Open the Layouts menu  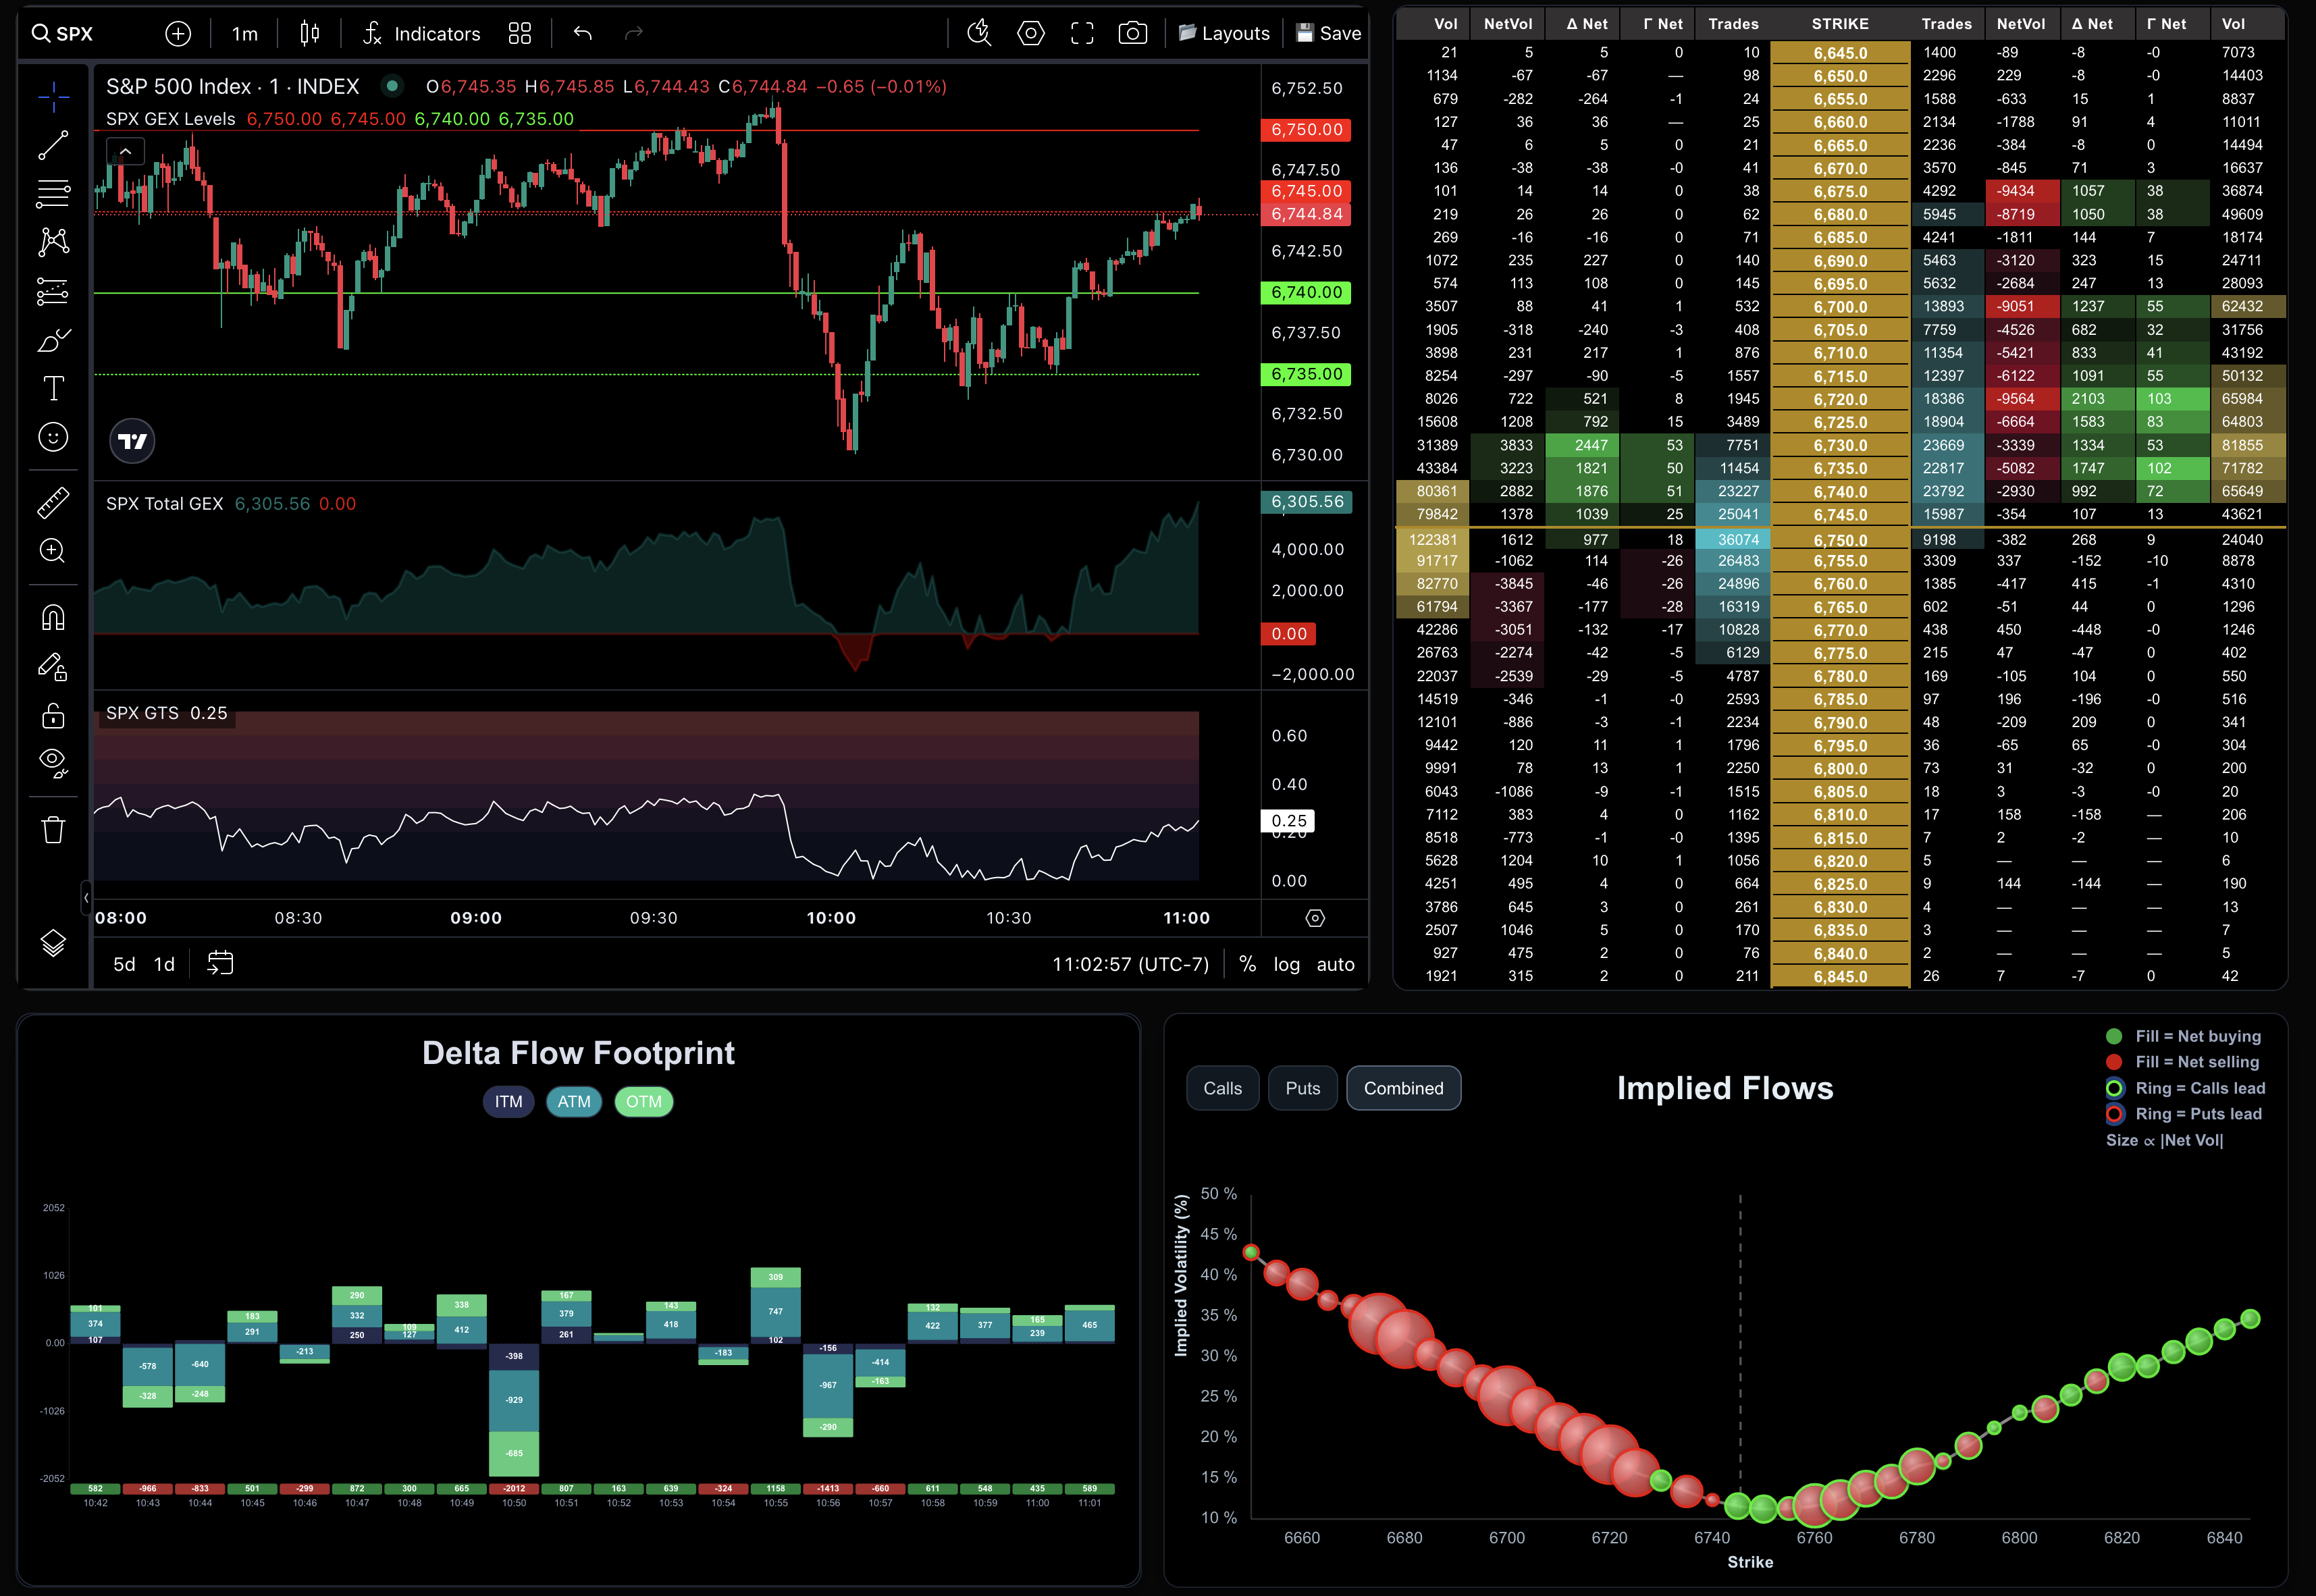1224,33
